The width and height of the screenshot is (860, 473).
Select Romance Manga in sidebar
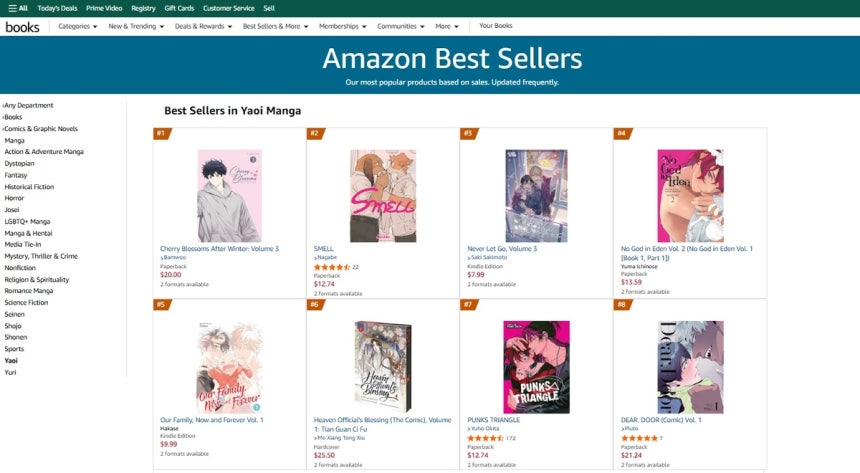click(28, 290)
